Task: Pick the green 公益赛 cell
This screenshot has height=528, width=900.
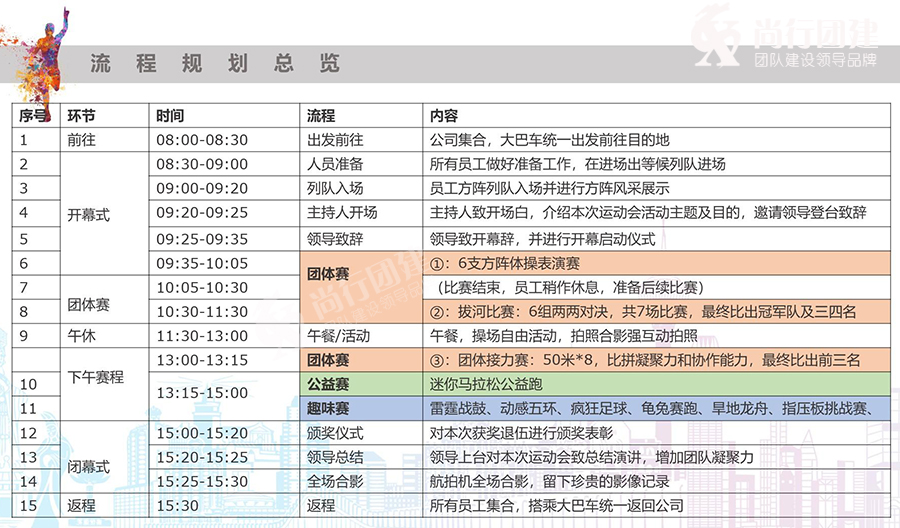Action: click(x=361, y=384)
